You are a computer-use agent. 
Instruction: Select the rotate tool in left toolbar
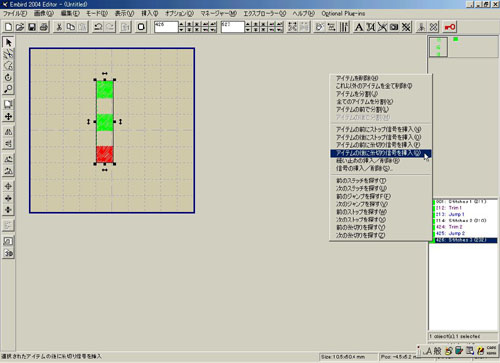8,77
